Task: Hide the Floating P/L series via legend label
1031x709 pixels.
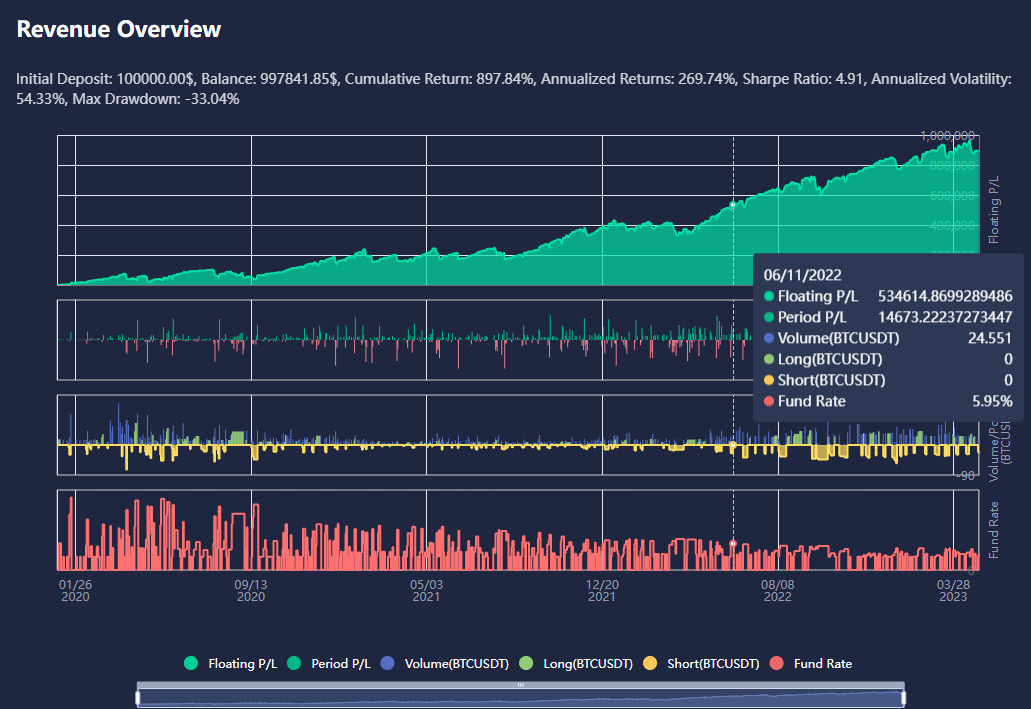Action: (x=239, y=664)
